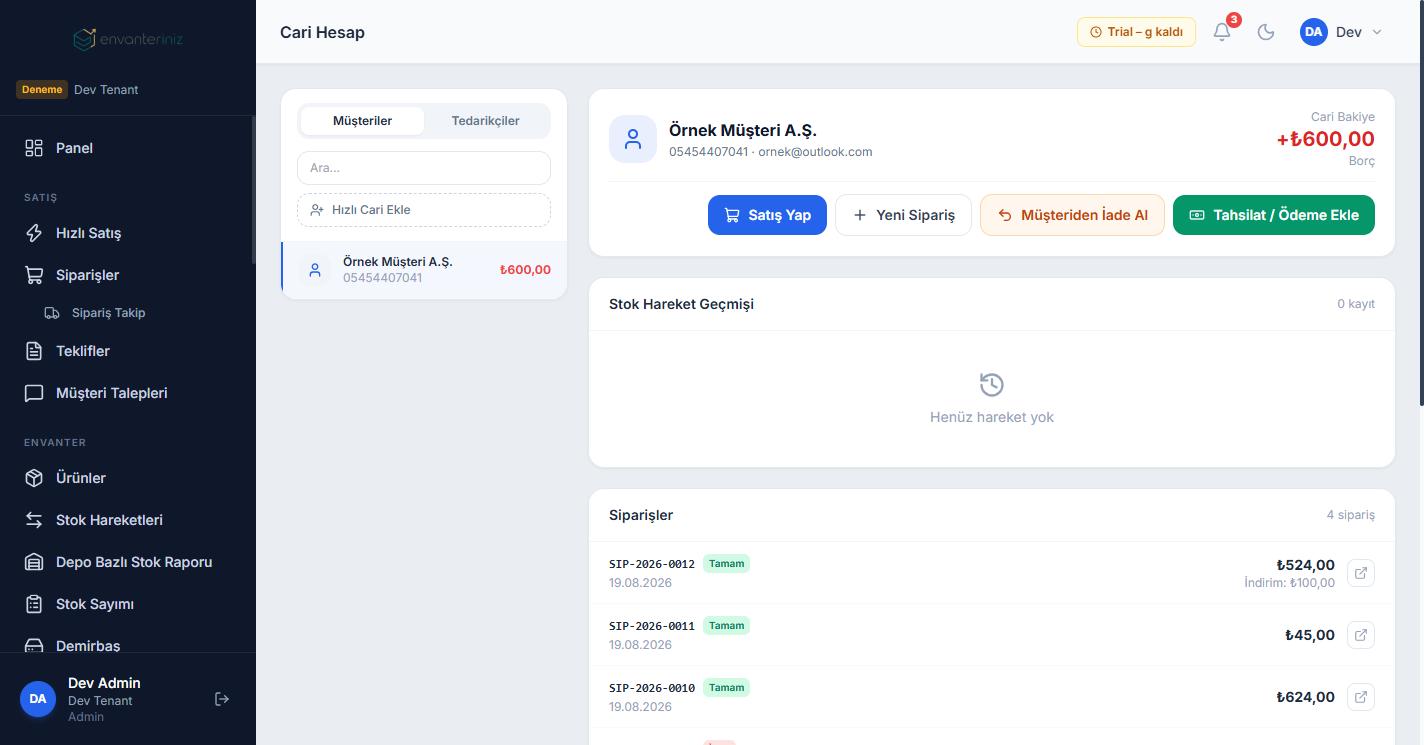Click the Deneme badge near Dev Tenant
1424x745 pixels.
point(42,89)
